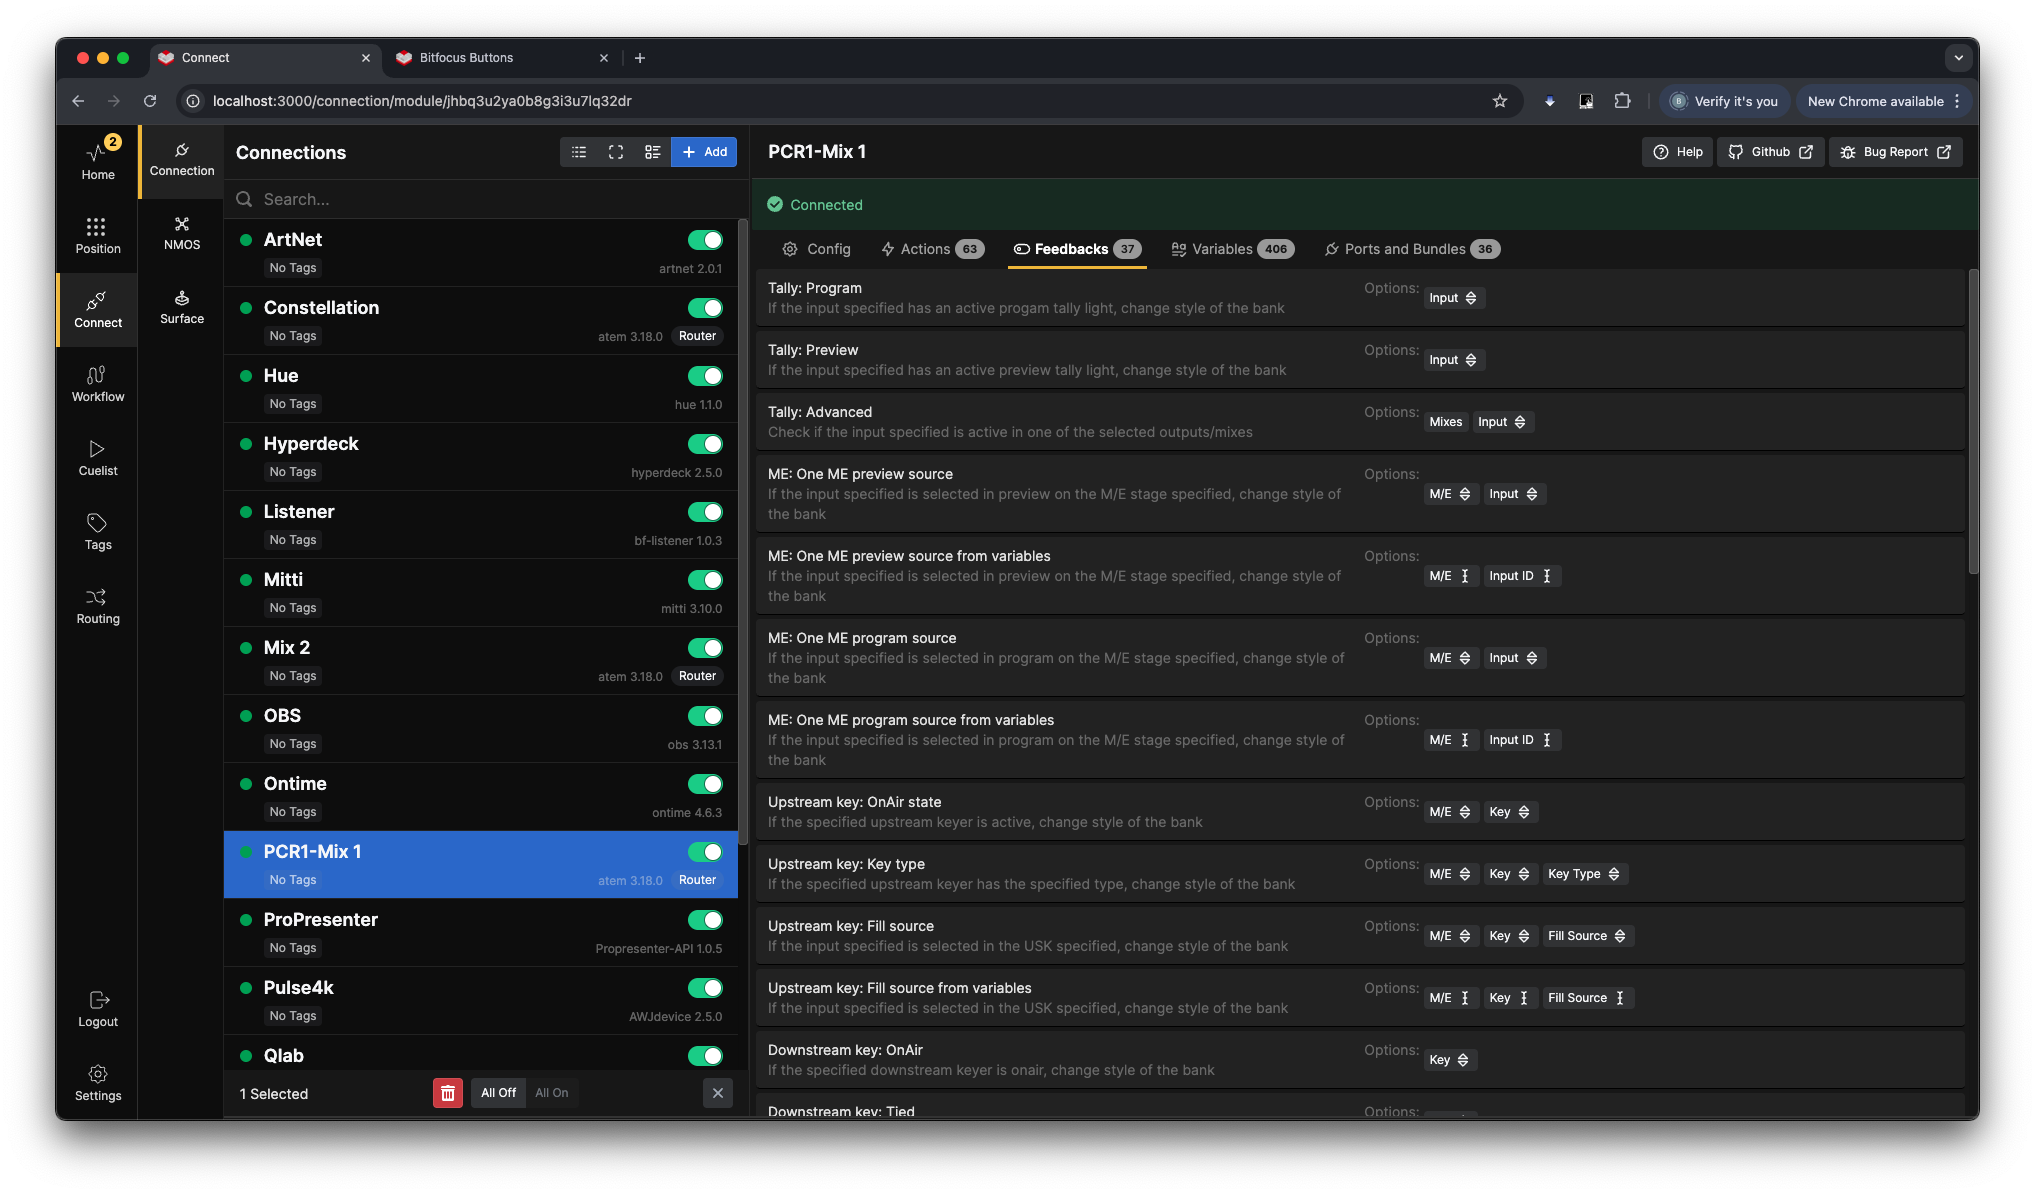Open Chrome extensions puzzle icon
This screenshot has height=1194, width=2035.
pos(1623,101)
